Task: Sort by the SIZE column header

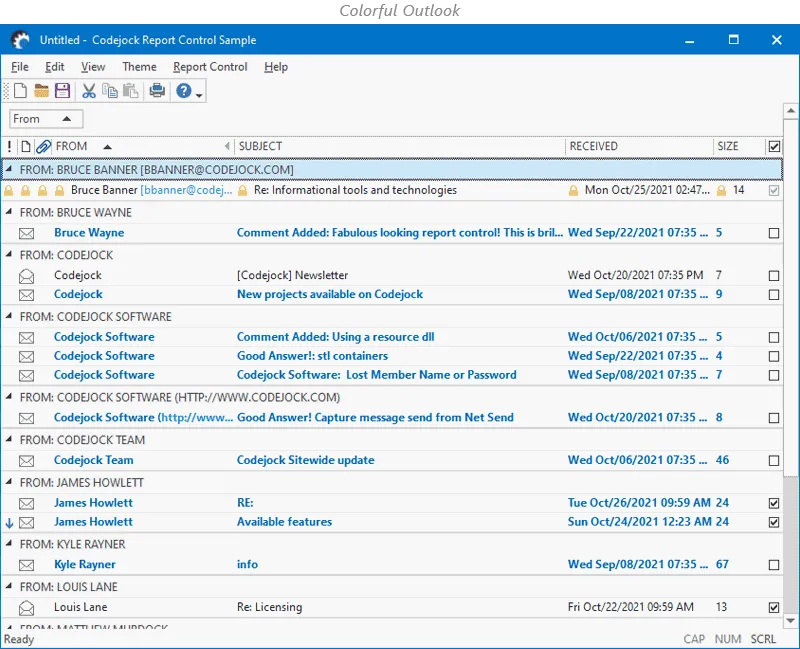Action: [x=738, y=147]
